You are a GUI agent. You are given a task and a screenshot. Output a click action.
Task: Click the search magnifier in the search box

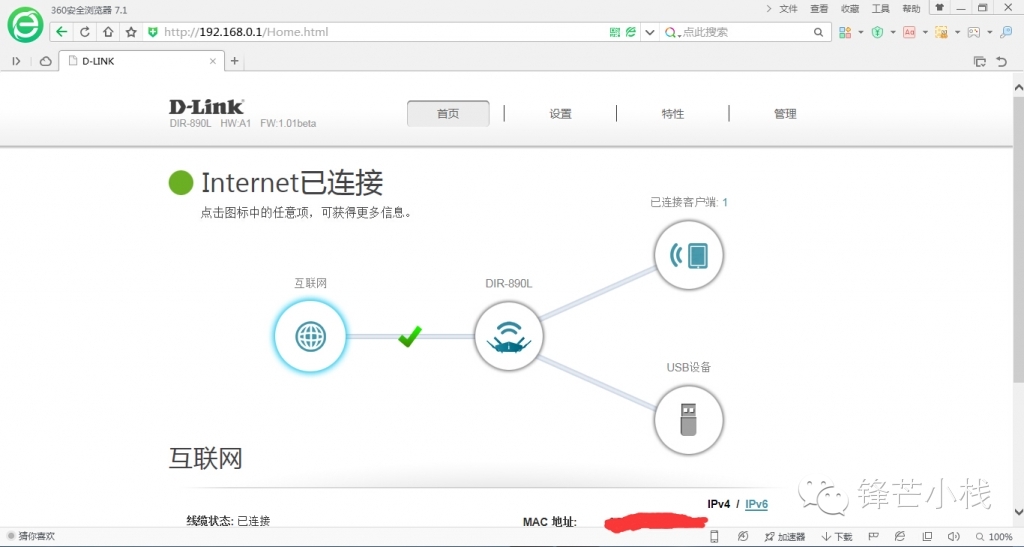pyautogui.click(x=818, y=32)
